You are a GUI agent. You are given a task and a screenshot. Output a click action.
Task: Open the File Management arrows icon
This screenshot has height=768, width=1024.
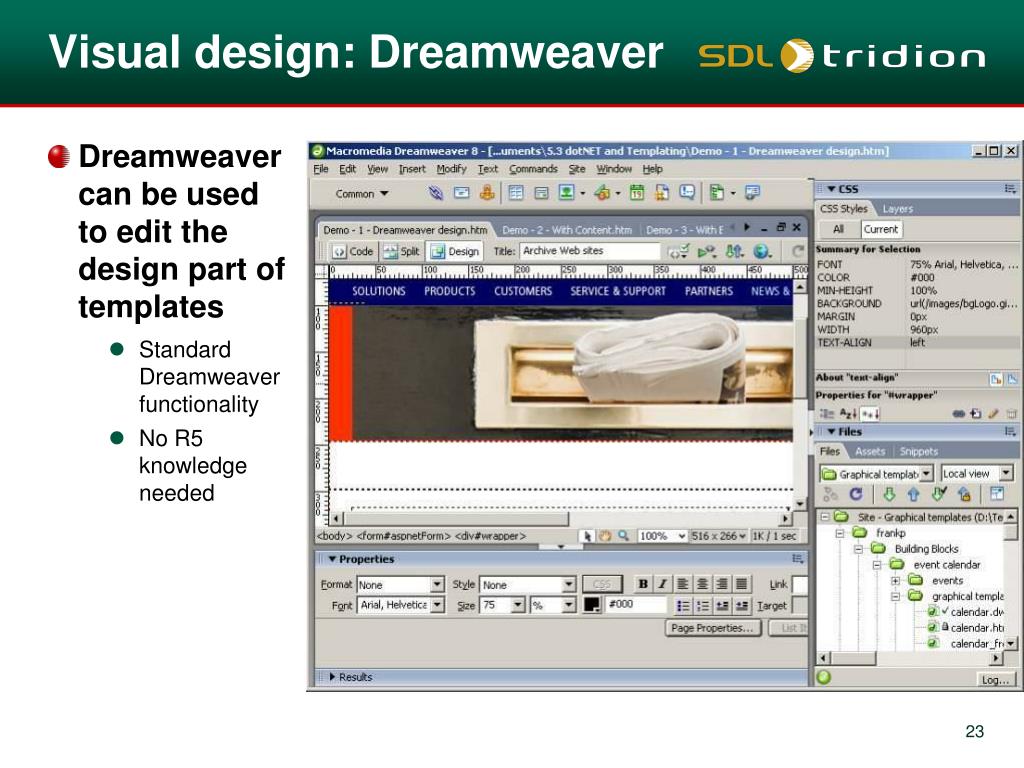click(734, 251)
